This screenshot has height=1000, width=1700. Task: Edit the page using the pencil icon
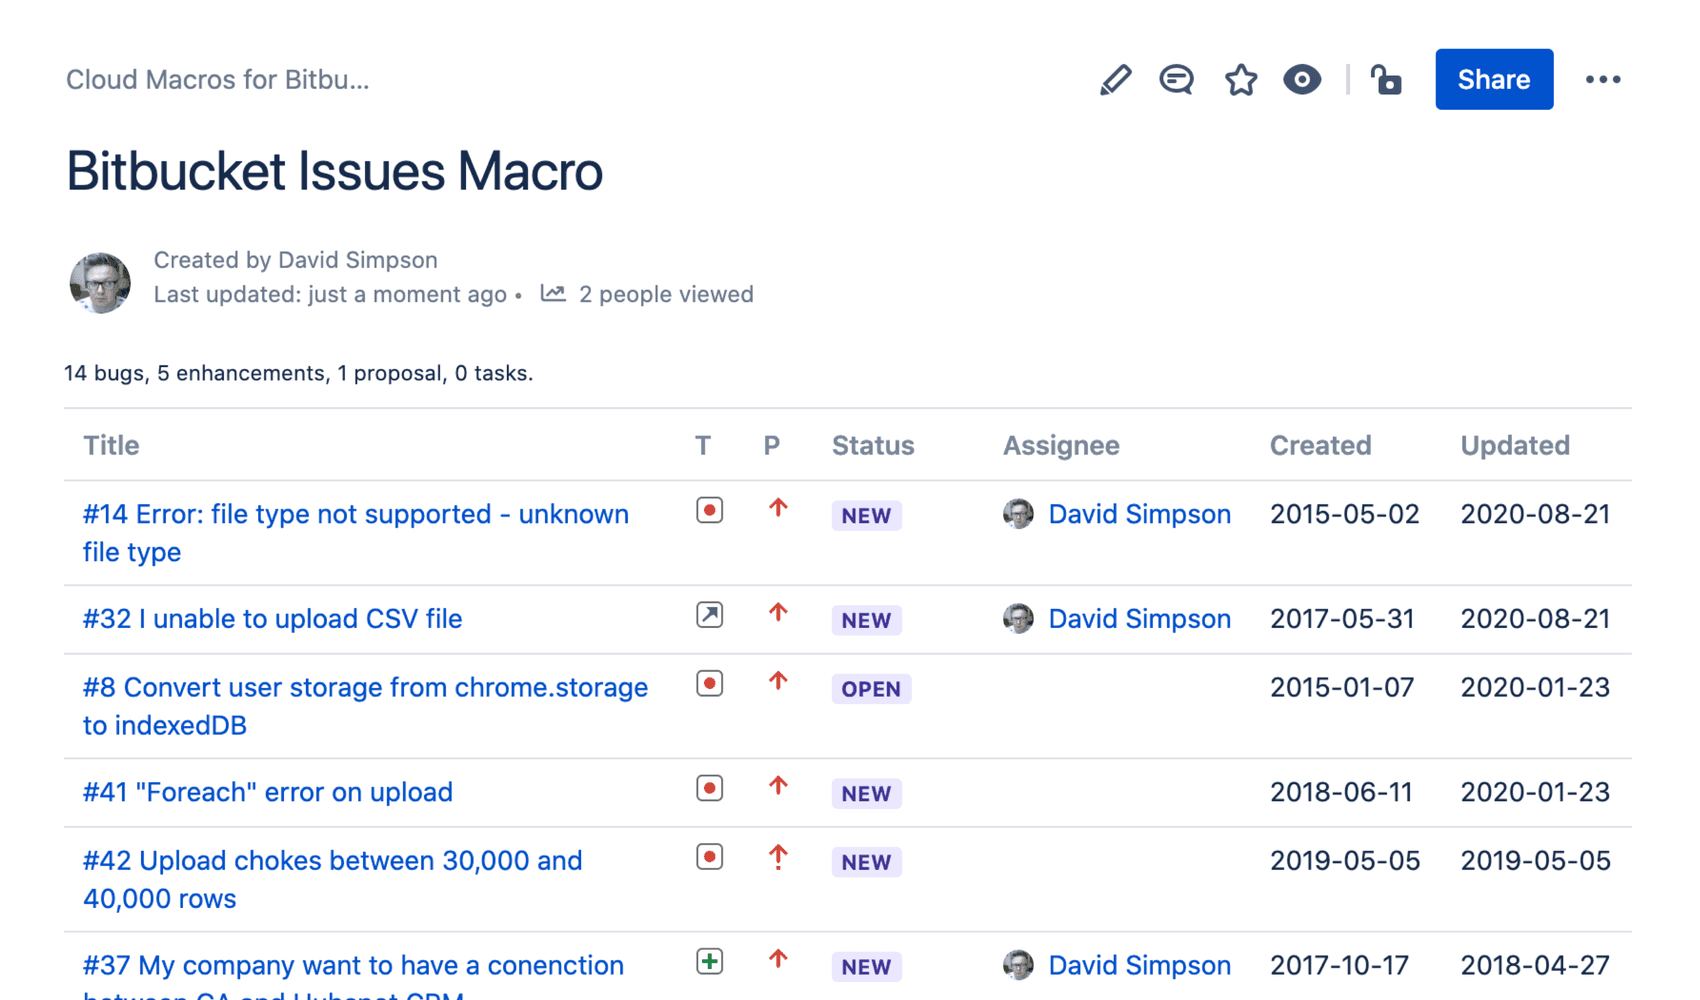click(x=1115, y=79)
